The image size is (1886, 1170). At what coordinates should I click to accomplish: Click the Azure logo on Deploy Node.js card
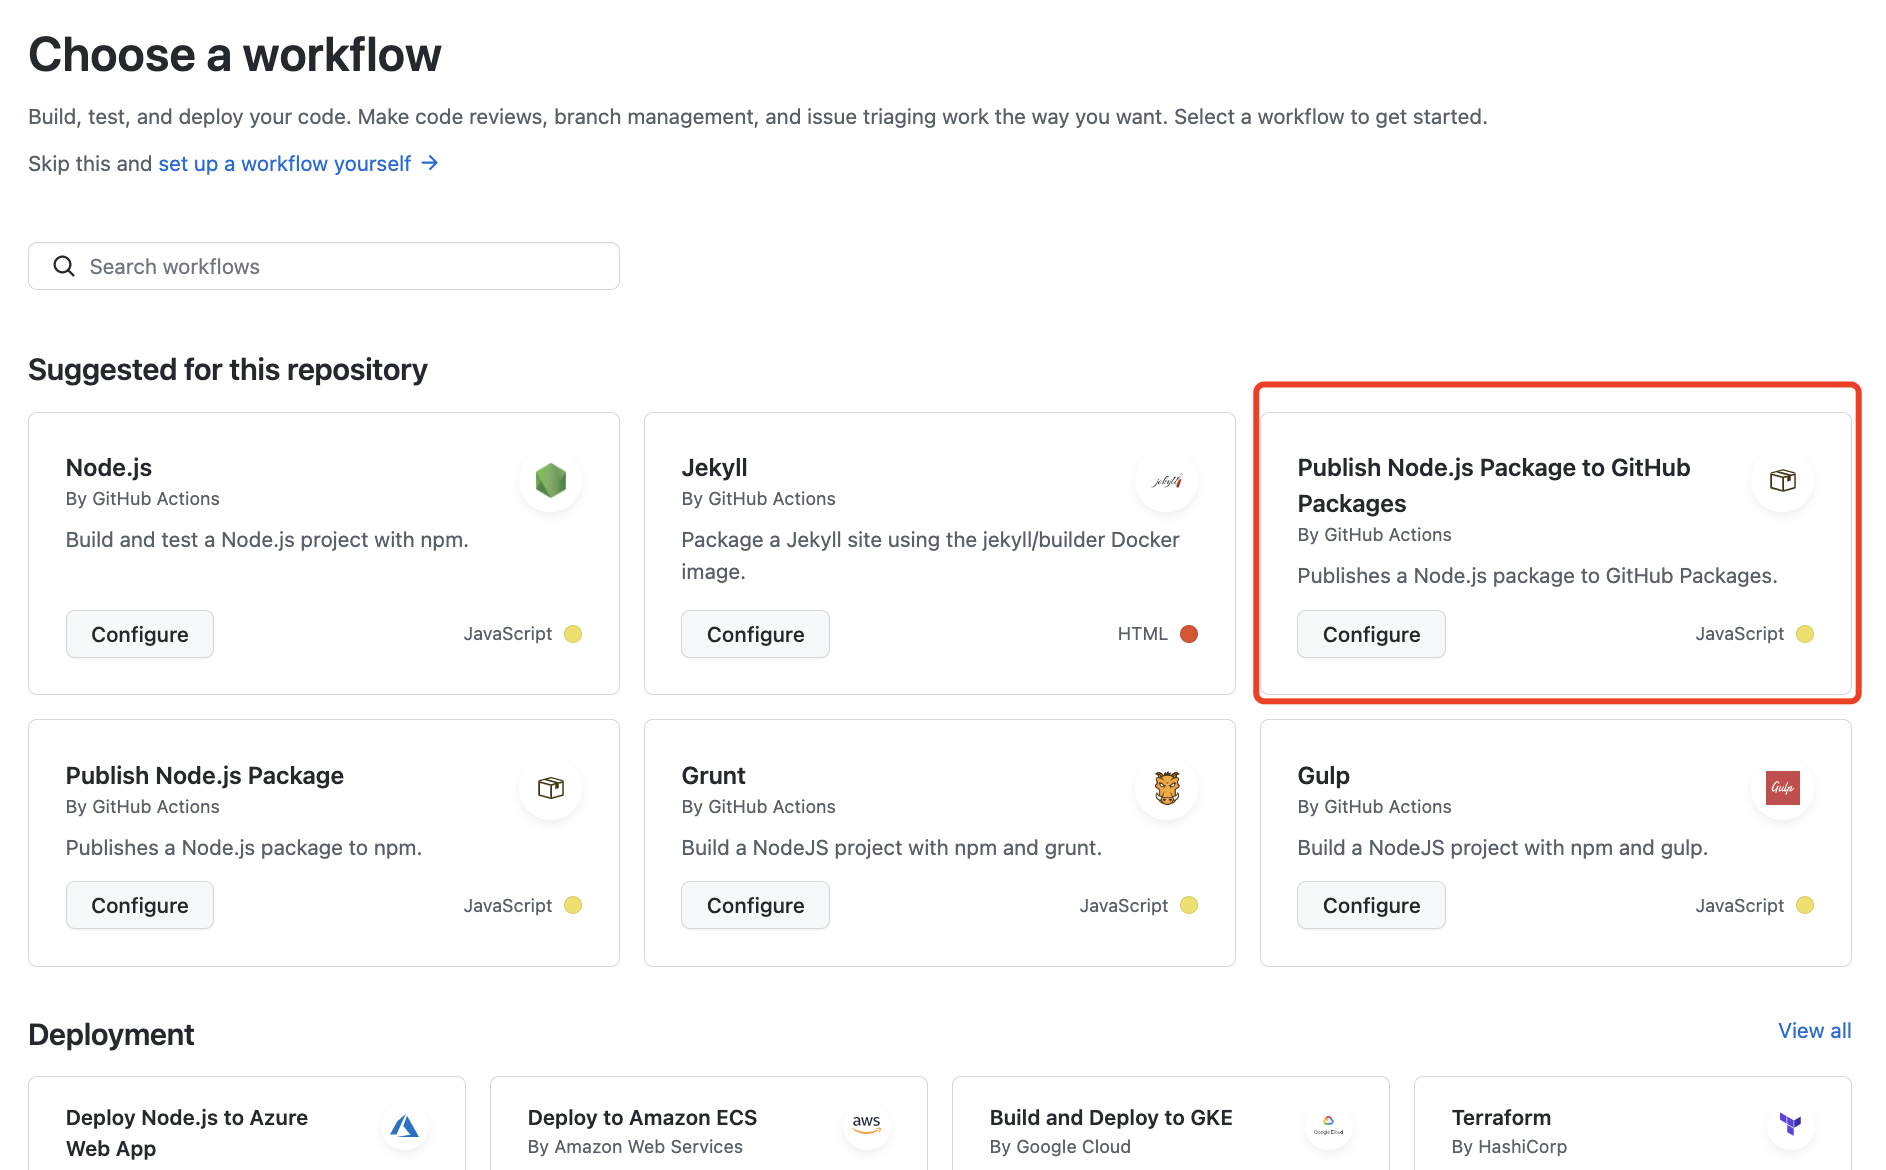pos(405,1126)
